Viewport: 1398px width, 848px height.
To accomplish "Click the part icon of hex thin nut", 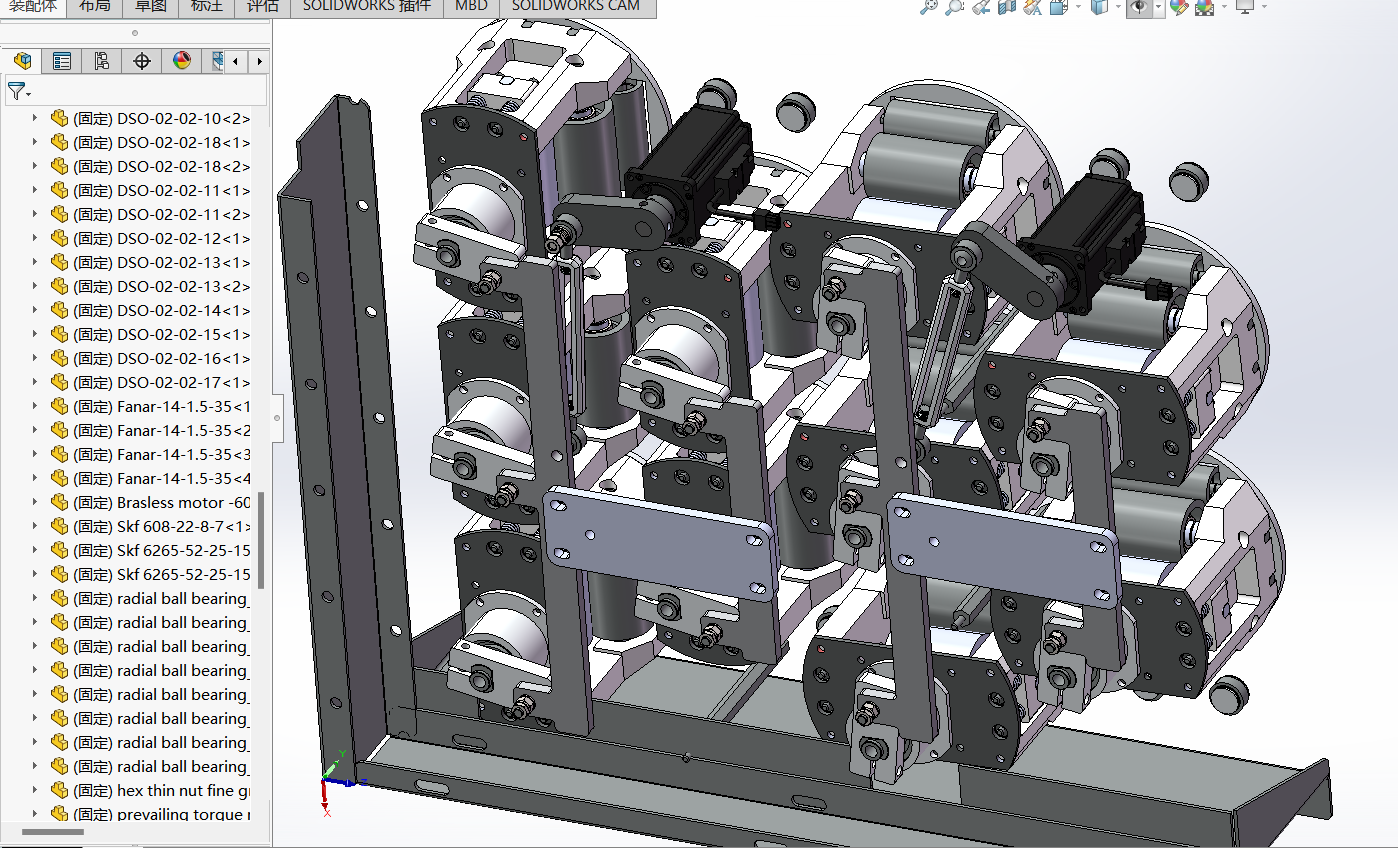I will tap(59, 790).
